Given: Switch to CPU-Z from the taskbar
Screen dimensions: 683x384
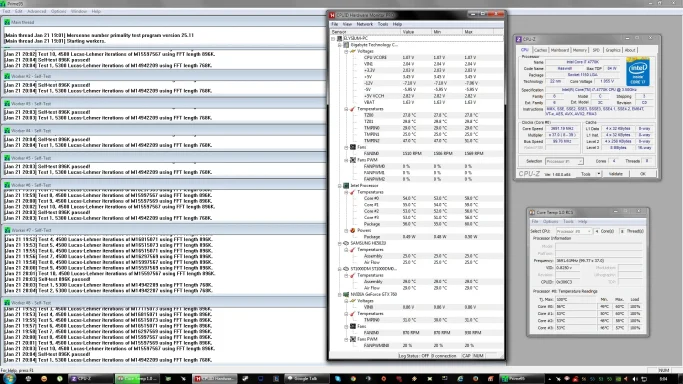Looking at the screenshot, I should coord(90,379).
